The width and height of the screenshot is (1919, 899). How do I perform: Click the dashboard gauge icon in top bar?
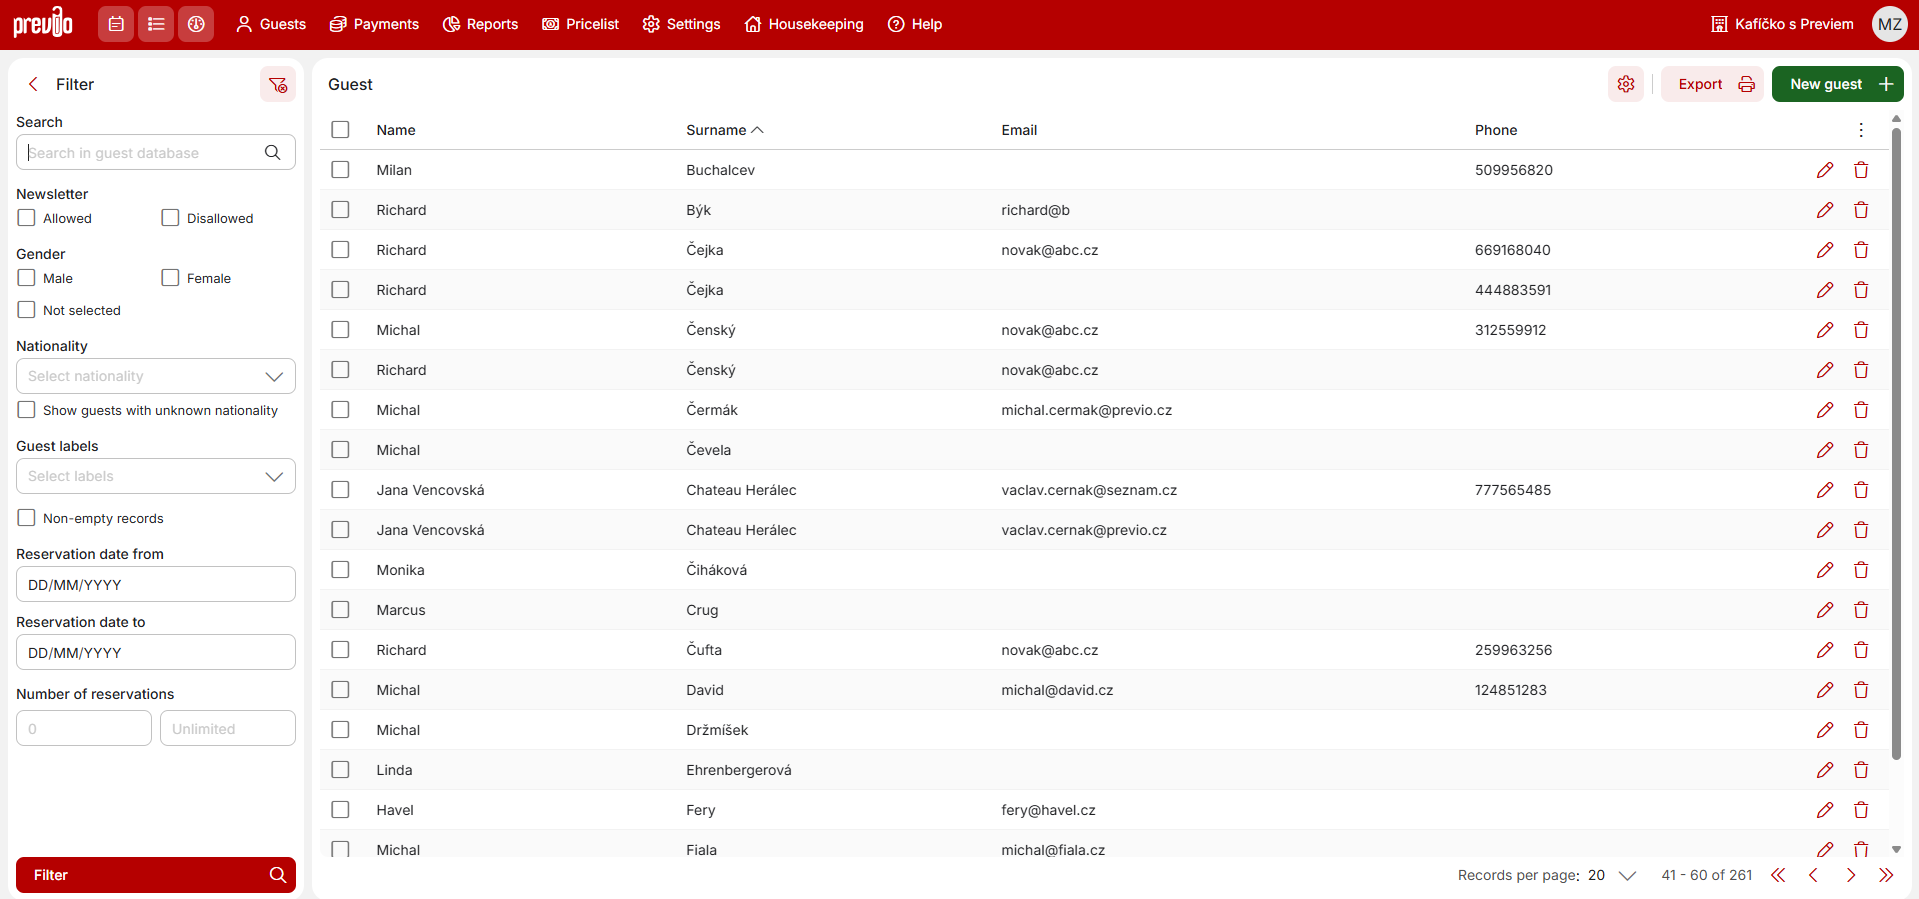pos(196,24)
